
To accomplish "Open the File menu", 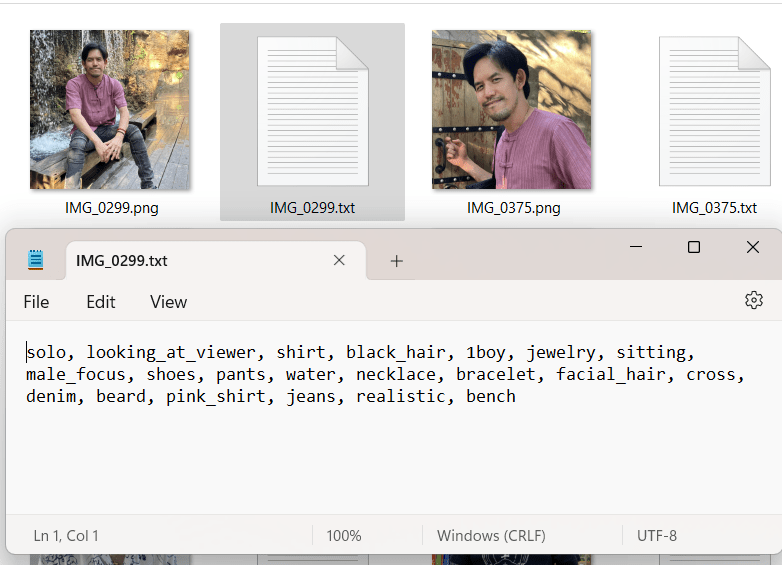I will pyautogui.click(x=36, y=302).
